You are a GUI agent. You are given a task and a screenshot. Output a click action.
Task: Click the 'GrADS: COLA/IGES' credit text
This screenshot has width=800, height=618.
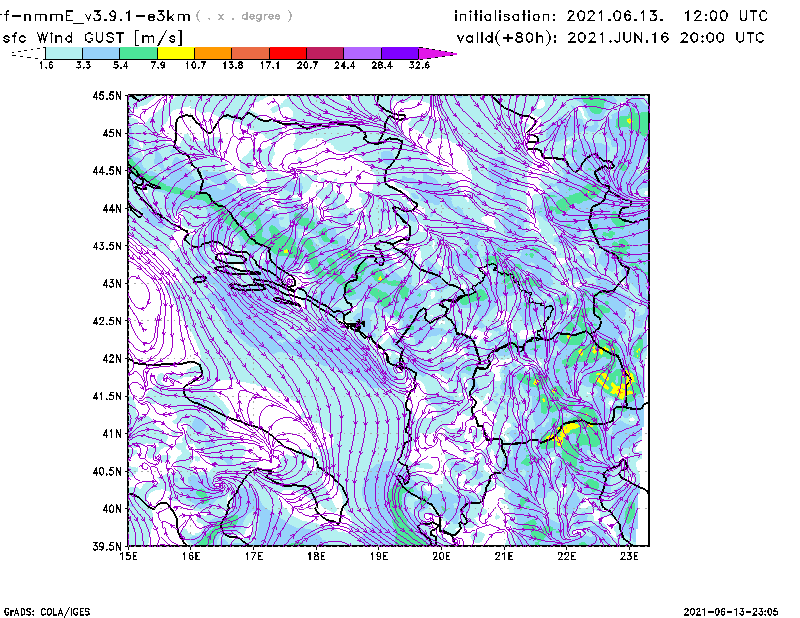(47, 612)
